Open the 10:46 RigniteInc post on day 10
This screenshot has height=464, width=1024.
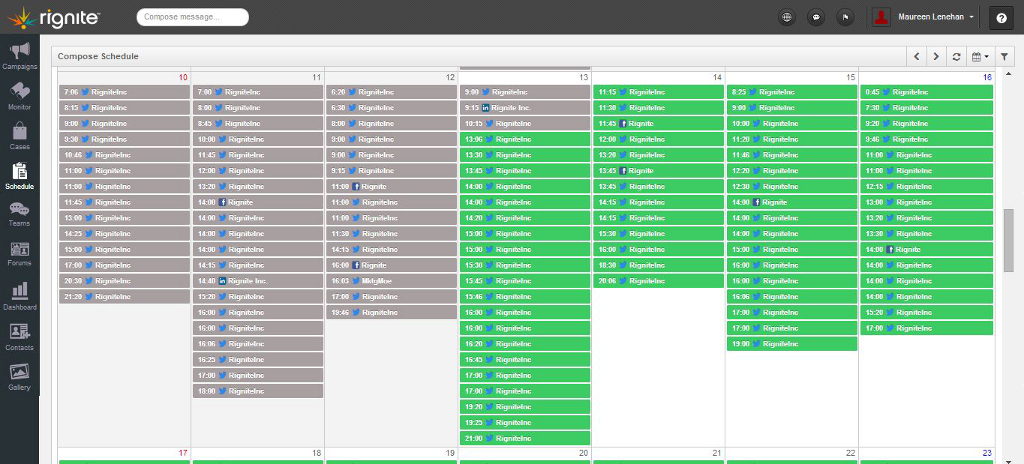pyautogui.click(x=124, y=155)
